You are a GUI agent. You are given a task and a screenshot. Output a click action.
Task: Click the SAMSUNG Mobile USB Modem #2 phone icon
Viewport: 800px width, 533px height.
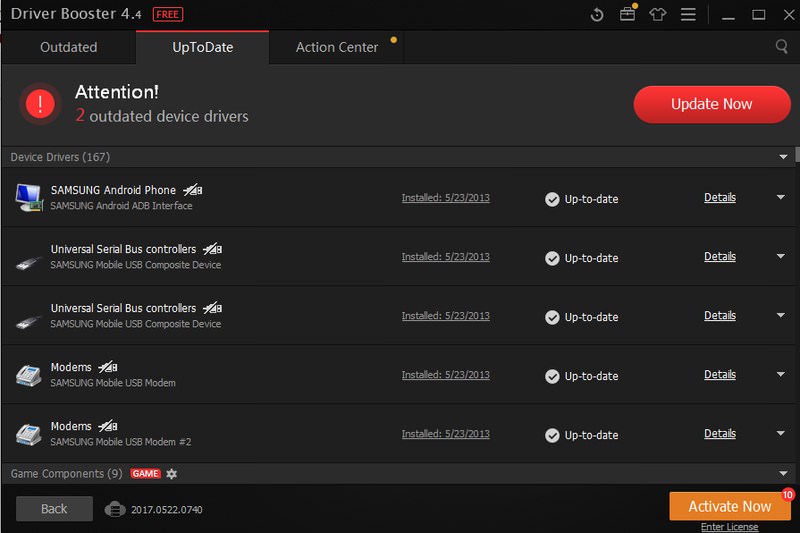(x=28, y=434)
